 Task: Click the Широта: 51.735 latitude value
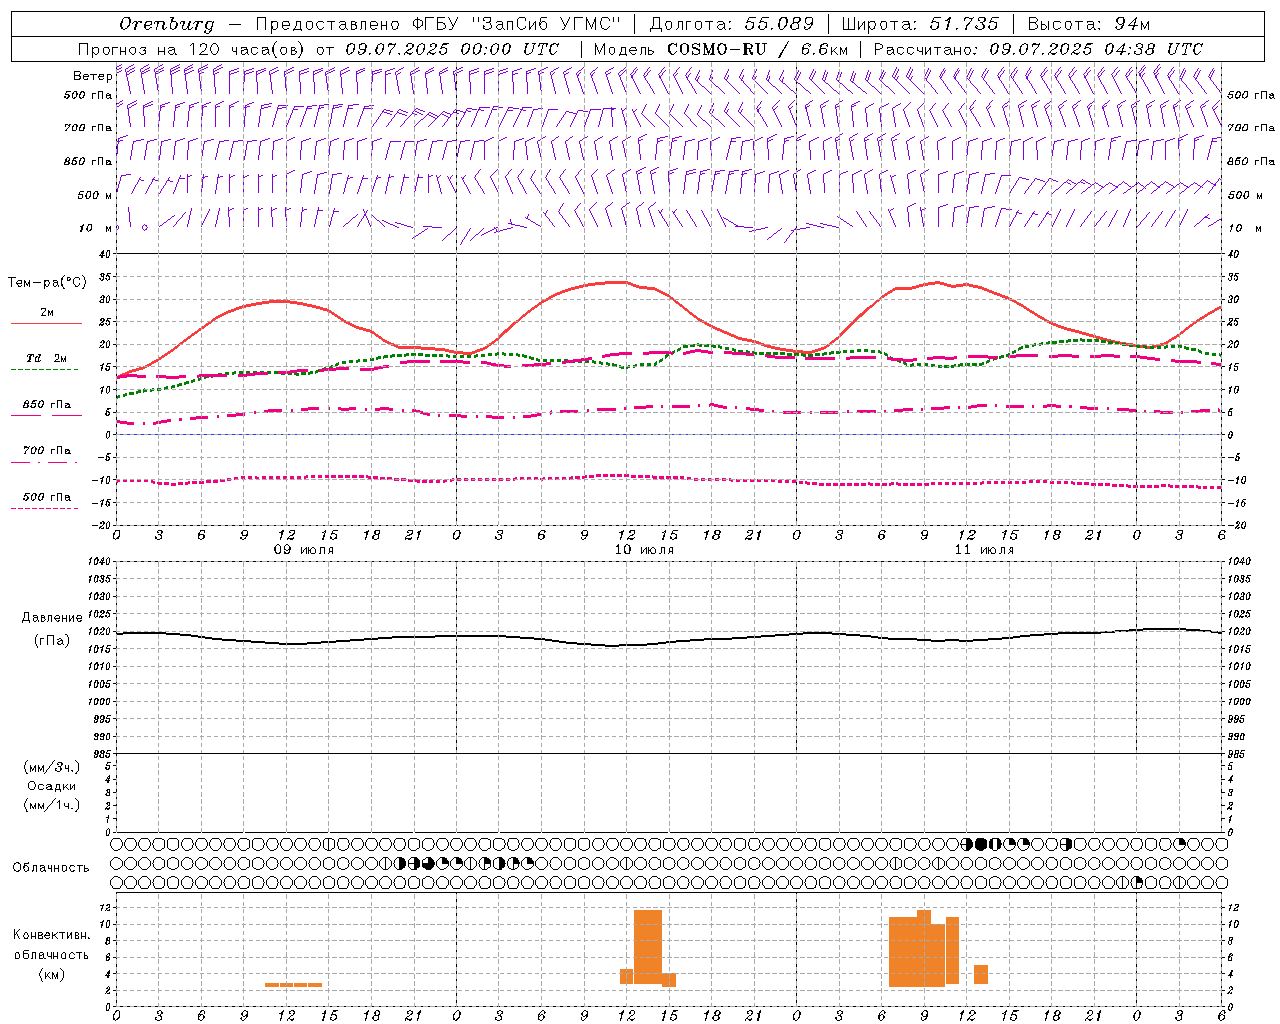(x=920, y=23)
